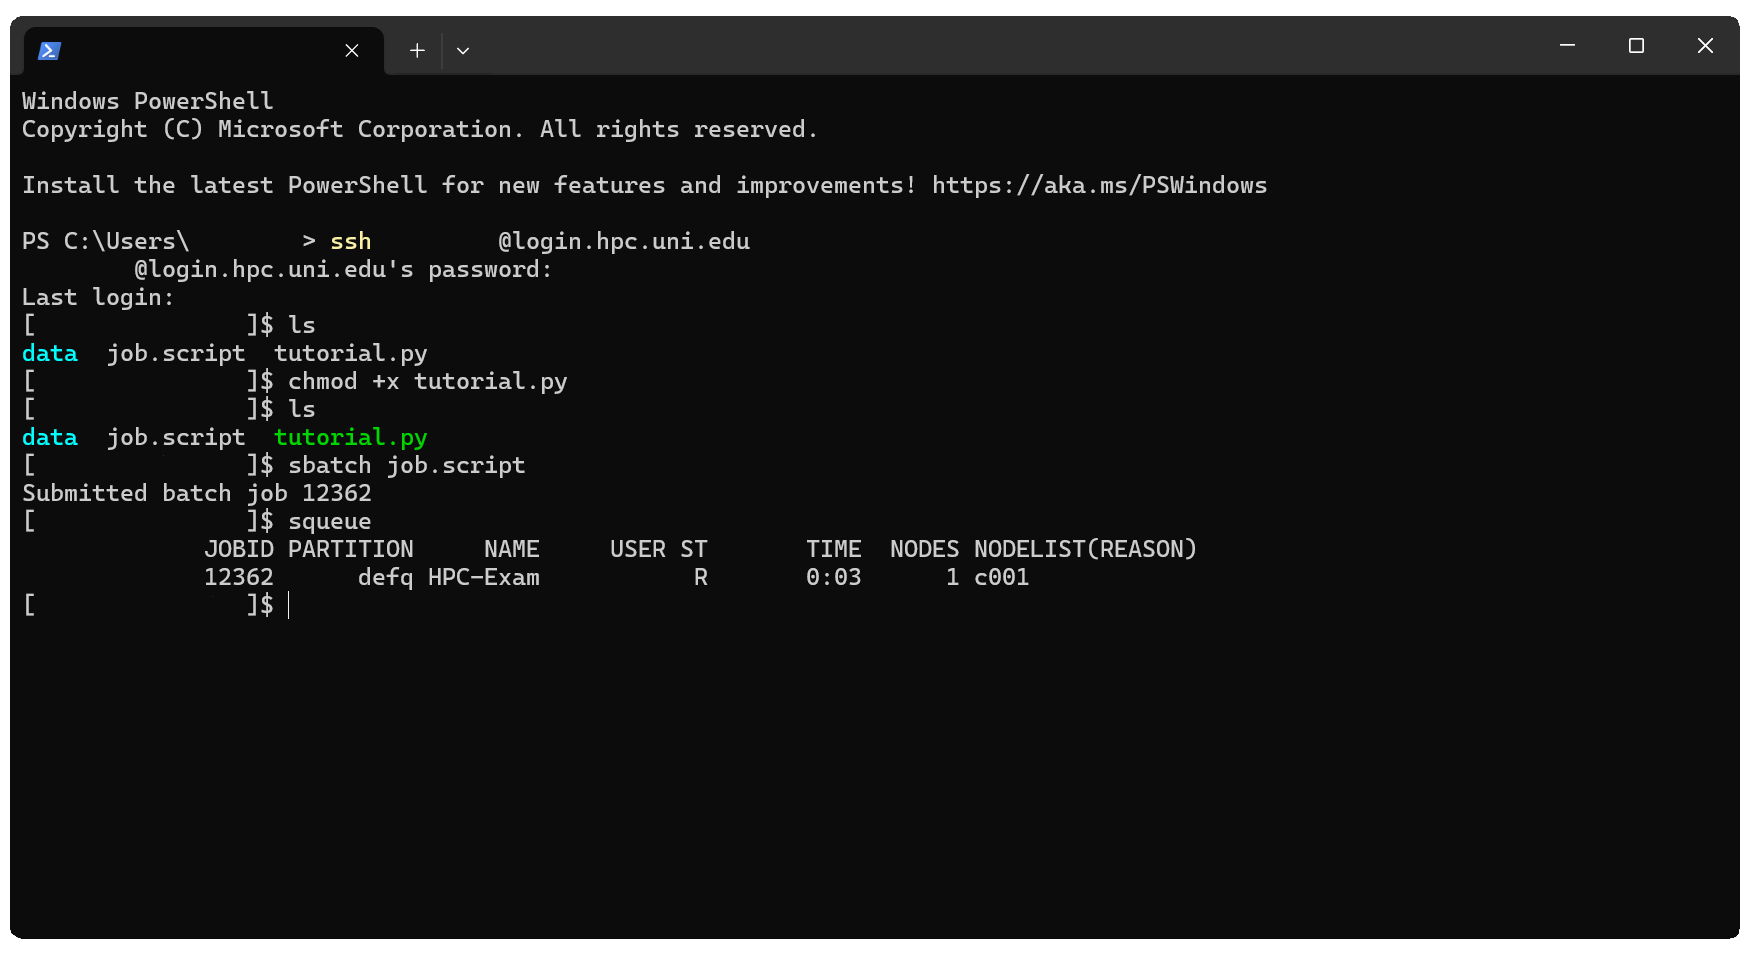Open the aka.ms/PSWindows link

point(1099,186)
